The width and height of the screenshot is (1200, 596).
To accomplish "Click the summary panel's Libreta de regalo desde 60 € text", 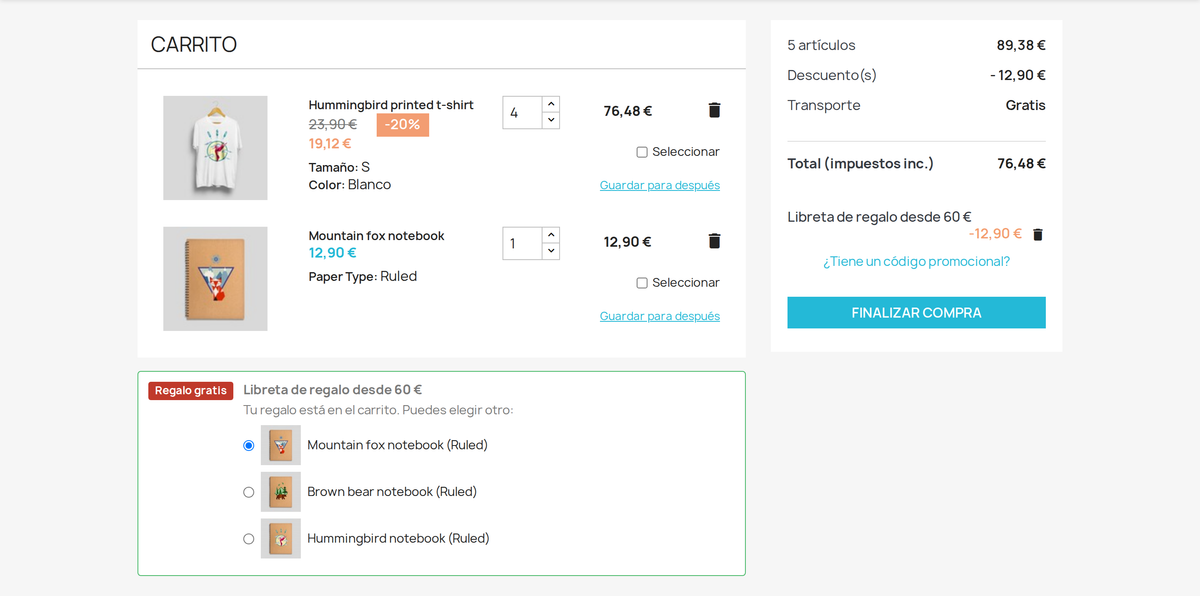I will [879, 217].
